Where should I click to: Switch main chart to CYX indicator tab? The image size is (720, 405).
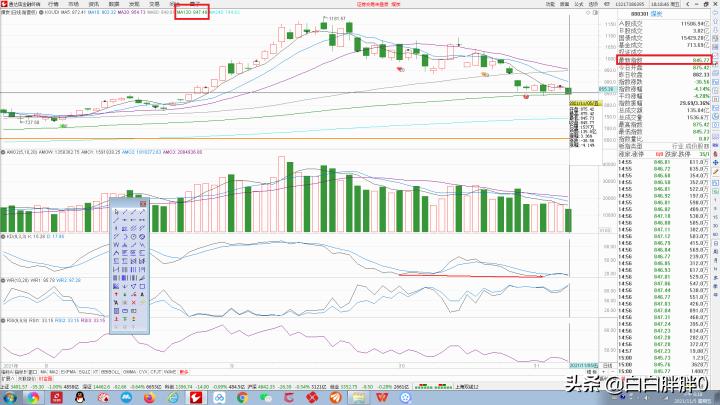pyautogui.click(x=143, y=372)
